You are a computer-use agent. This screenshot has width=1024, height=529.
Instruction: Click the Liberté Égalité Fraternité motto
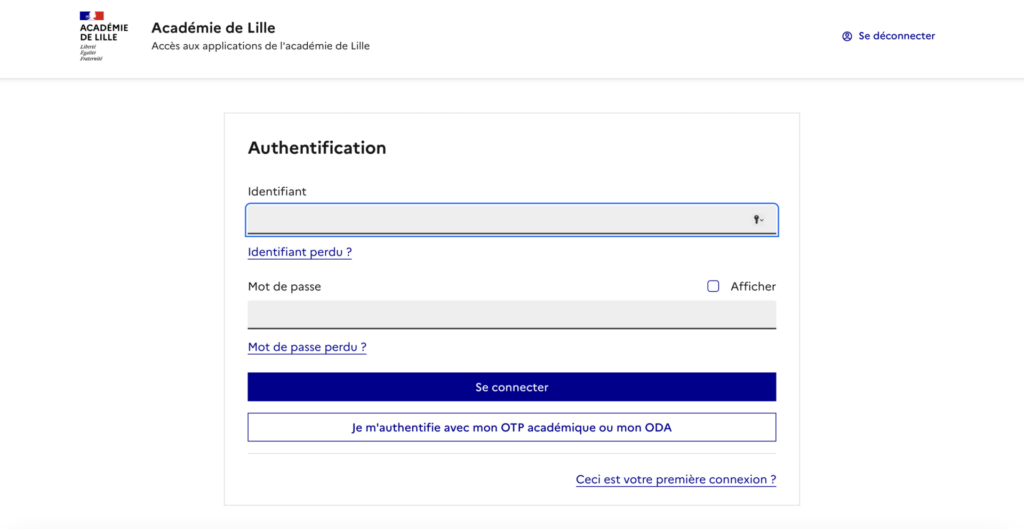[x=90, y=53]
